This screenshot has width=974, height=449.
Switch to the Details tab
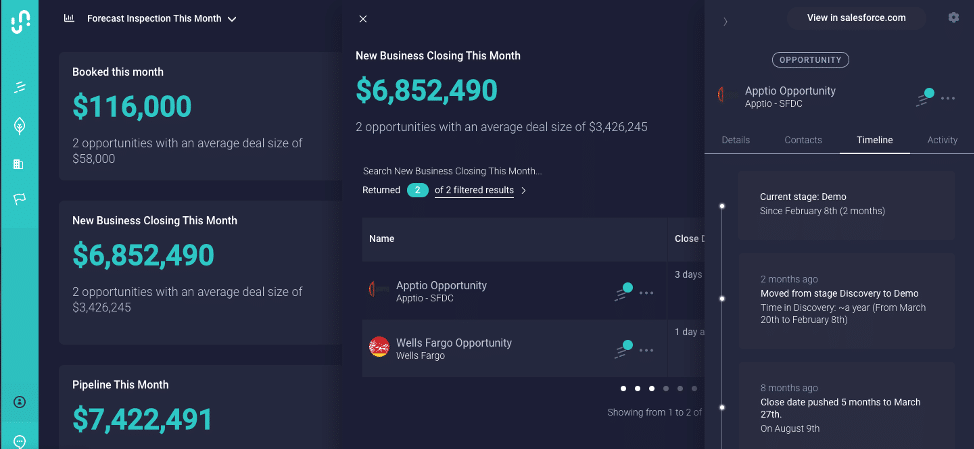[735, 140]
